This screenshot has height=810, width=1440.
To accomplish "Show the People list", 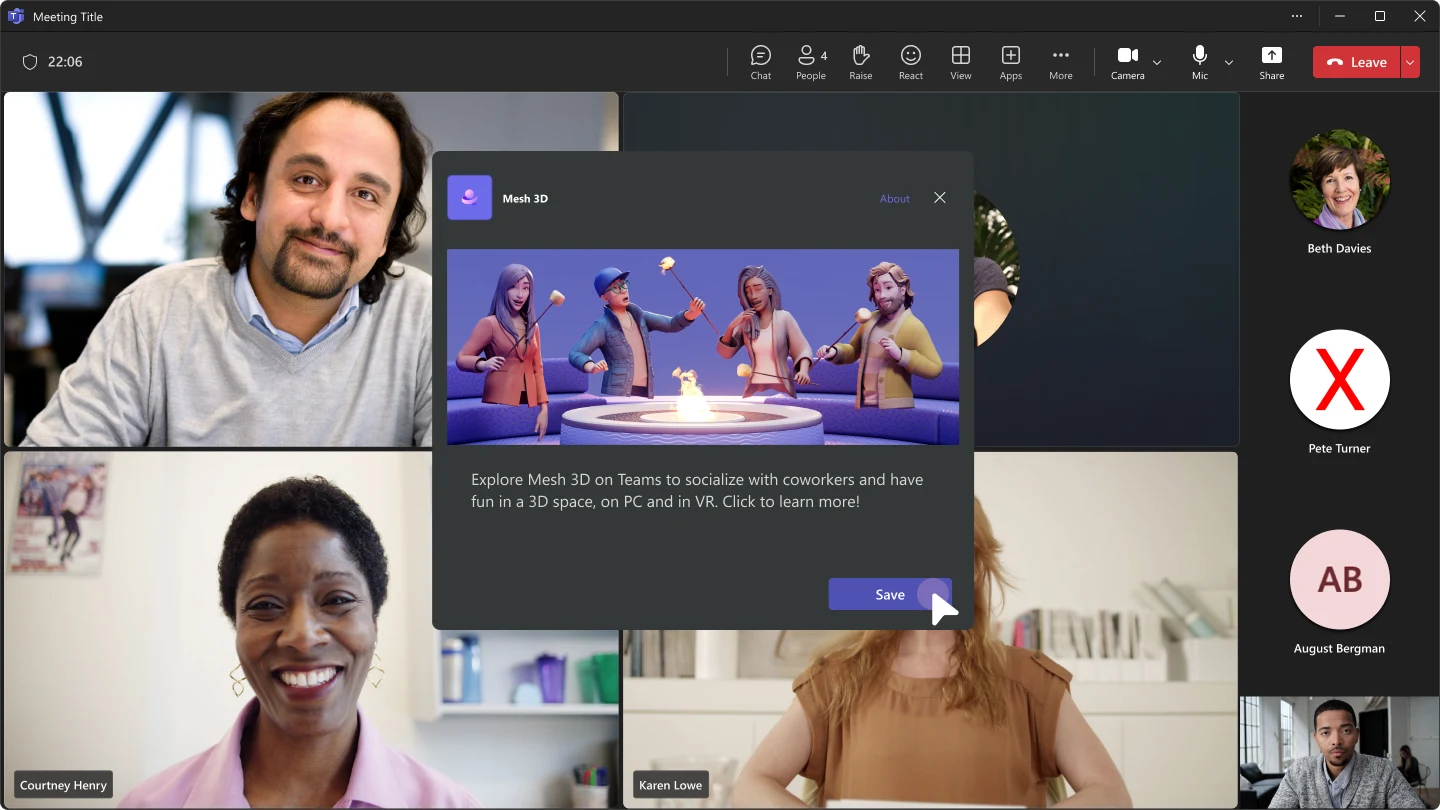I will coord(811,62).
